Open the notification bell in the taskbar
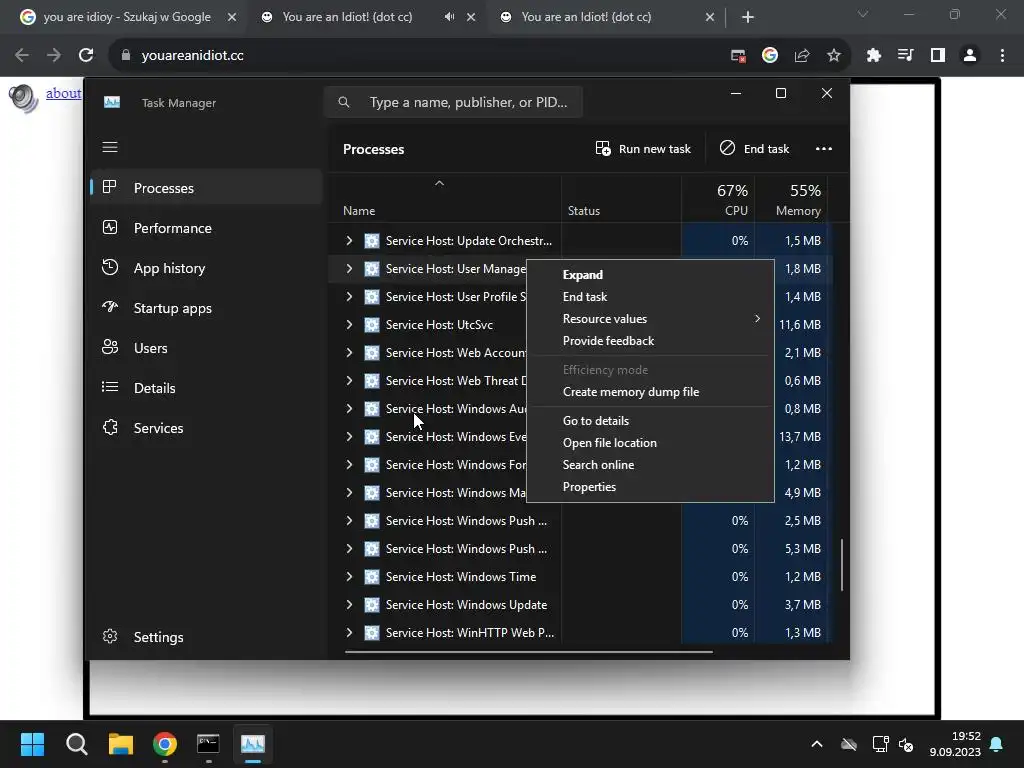 pyautogui.click(x=997, y=744)
